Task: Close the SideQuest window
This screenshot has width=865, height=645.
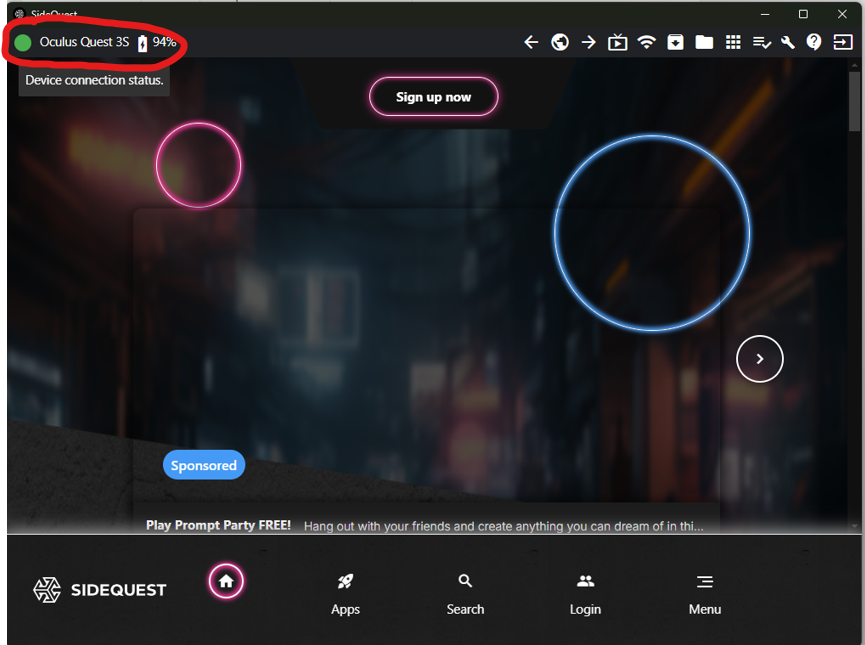Action: [x=842, y=14]
